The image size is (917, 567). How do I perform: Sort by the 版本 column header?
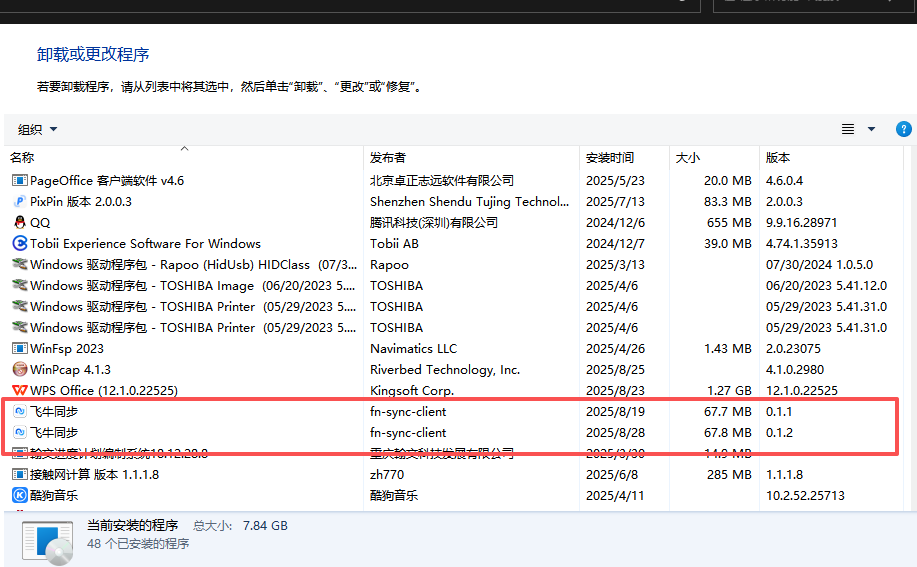point(778,158)
